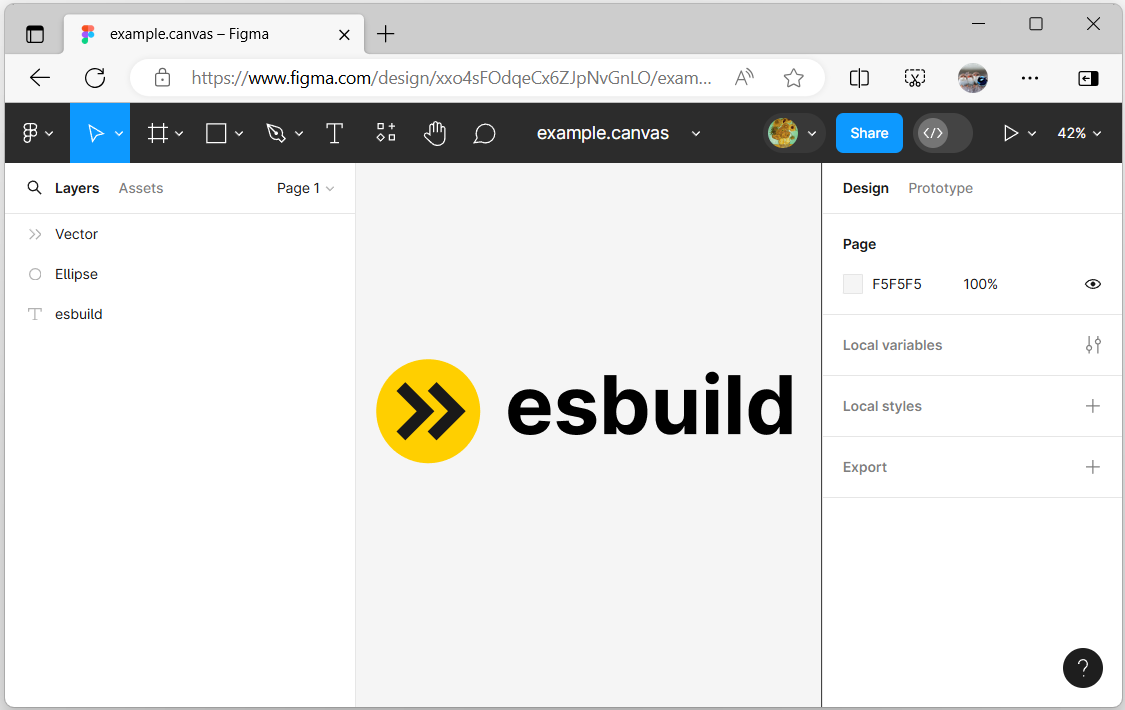The image size is (1125, 710).
Task: Select the example.canvas – Figma tab
Action: 214,34
